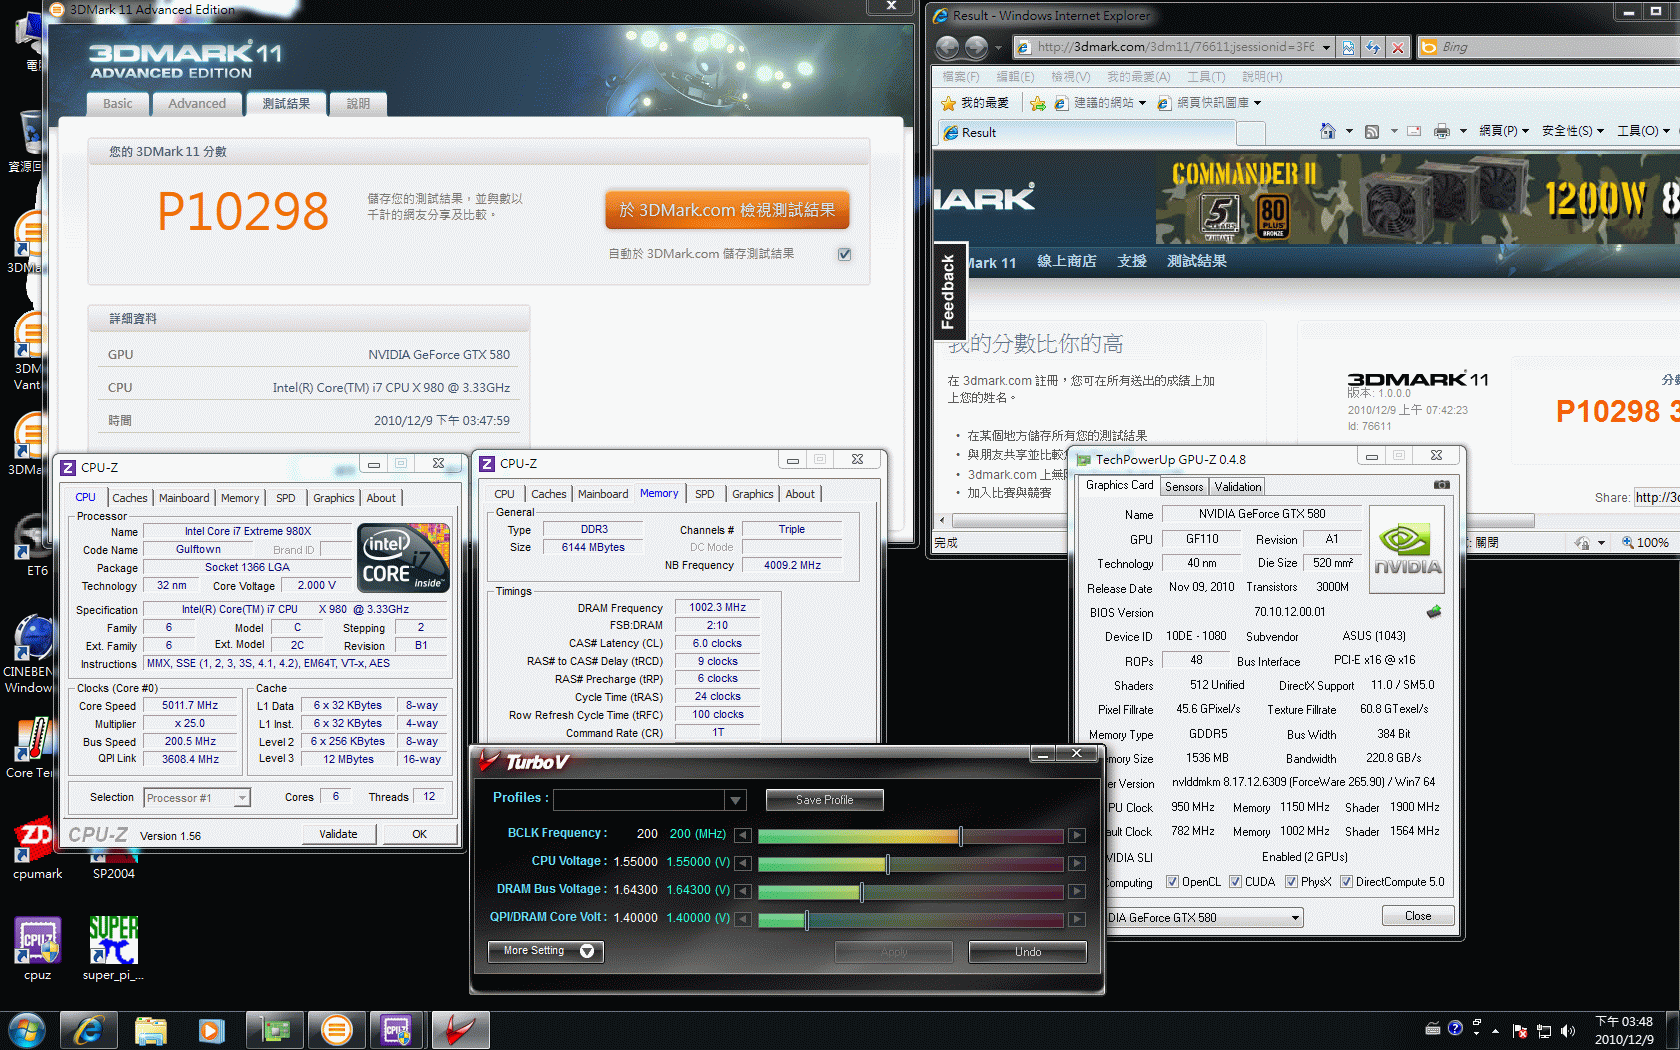Toggle the PhysX checkbox in GPU-Z
Screen dimensions: 1680x1050
point(1291,882)
